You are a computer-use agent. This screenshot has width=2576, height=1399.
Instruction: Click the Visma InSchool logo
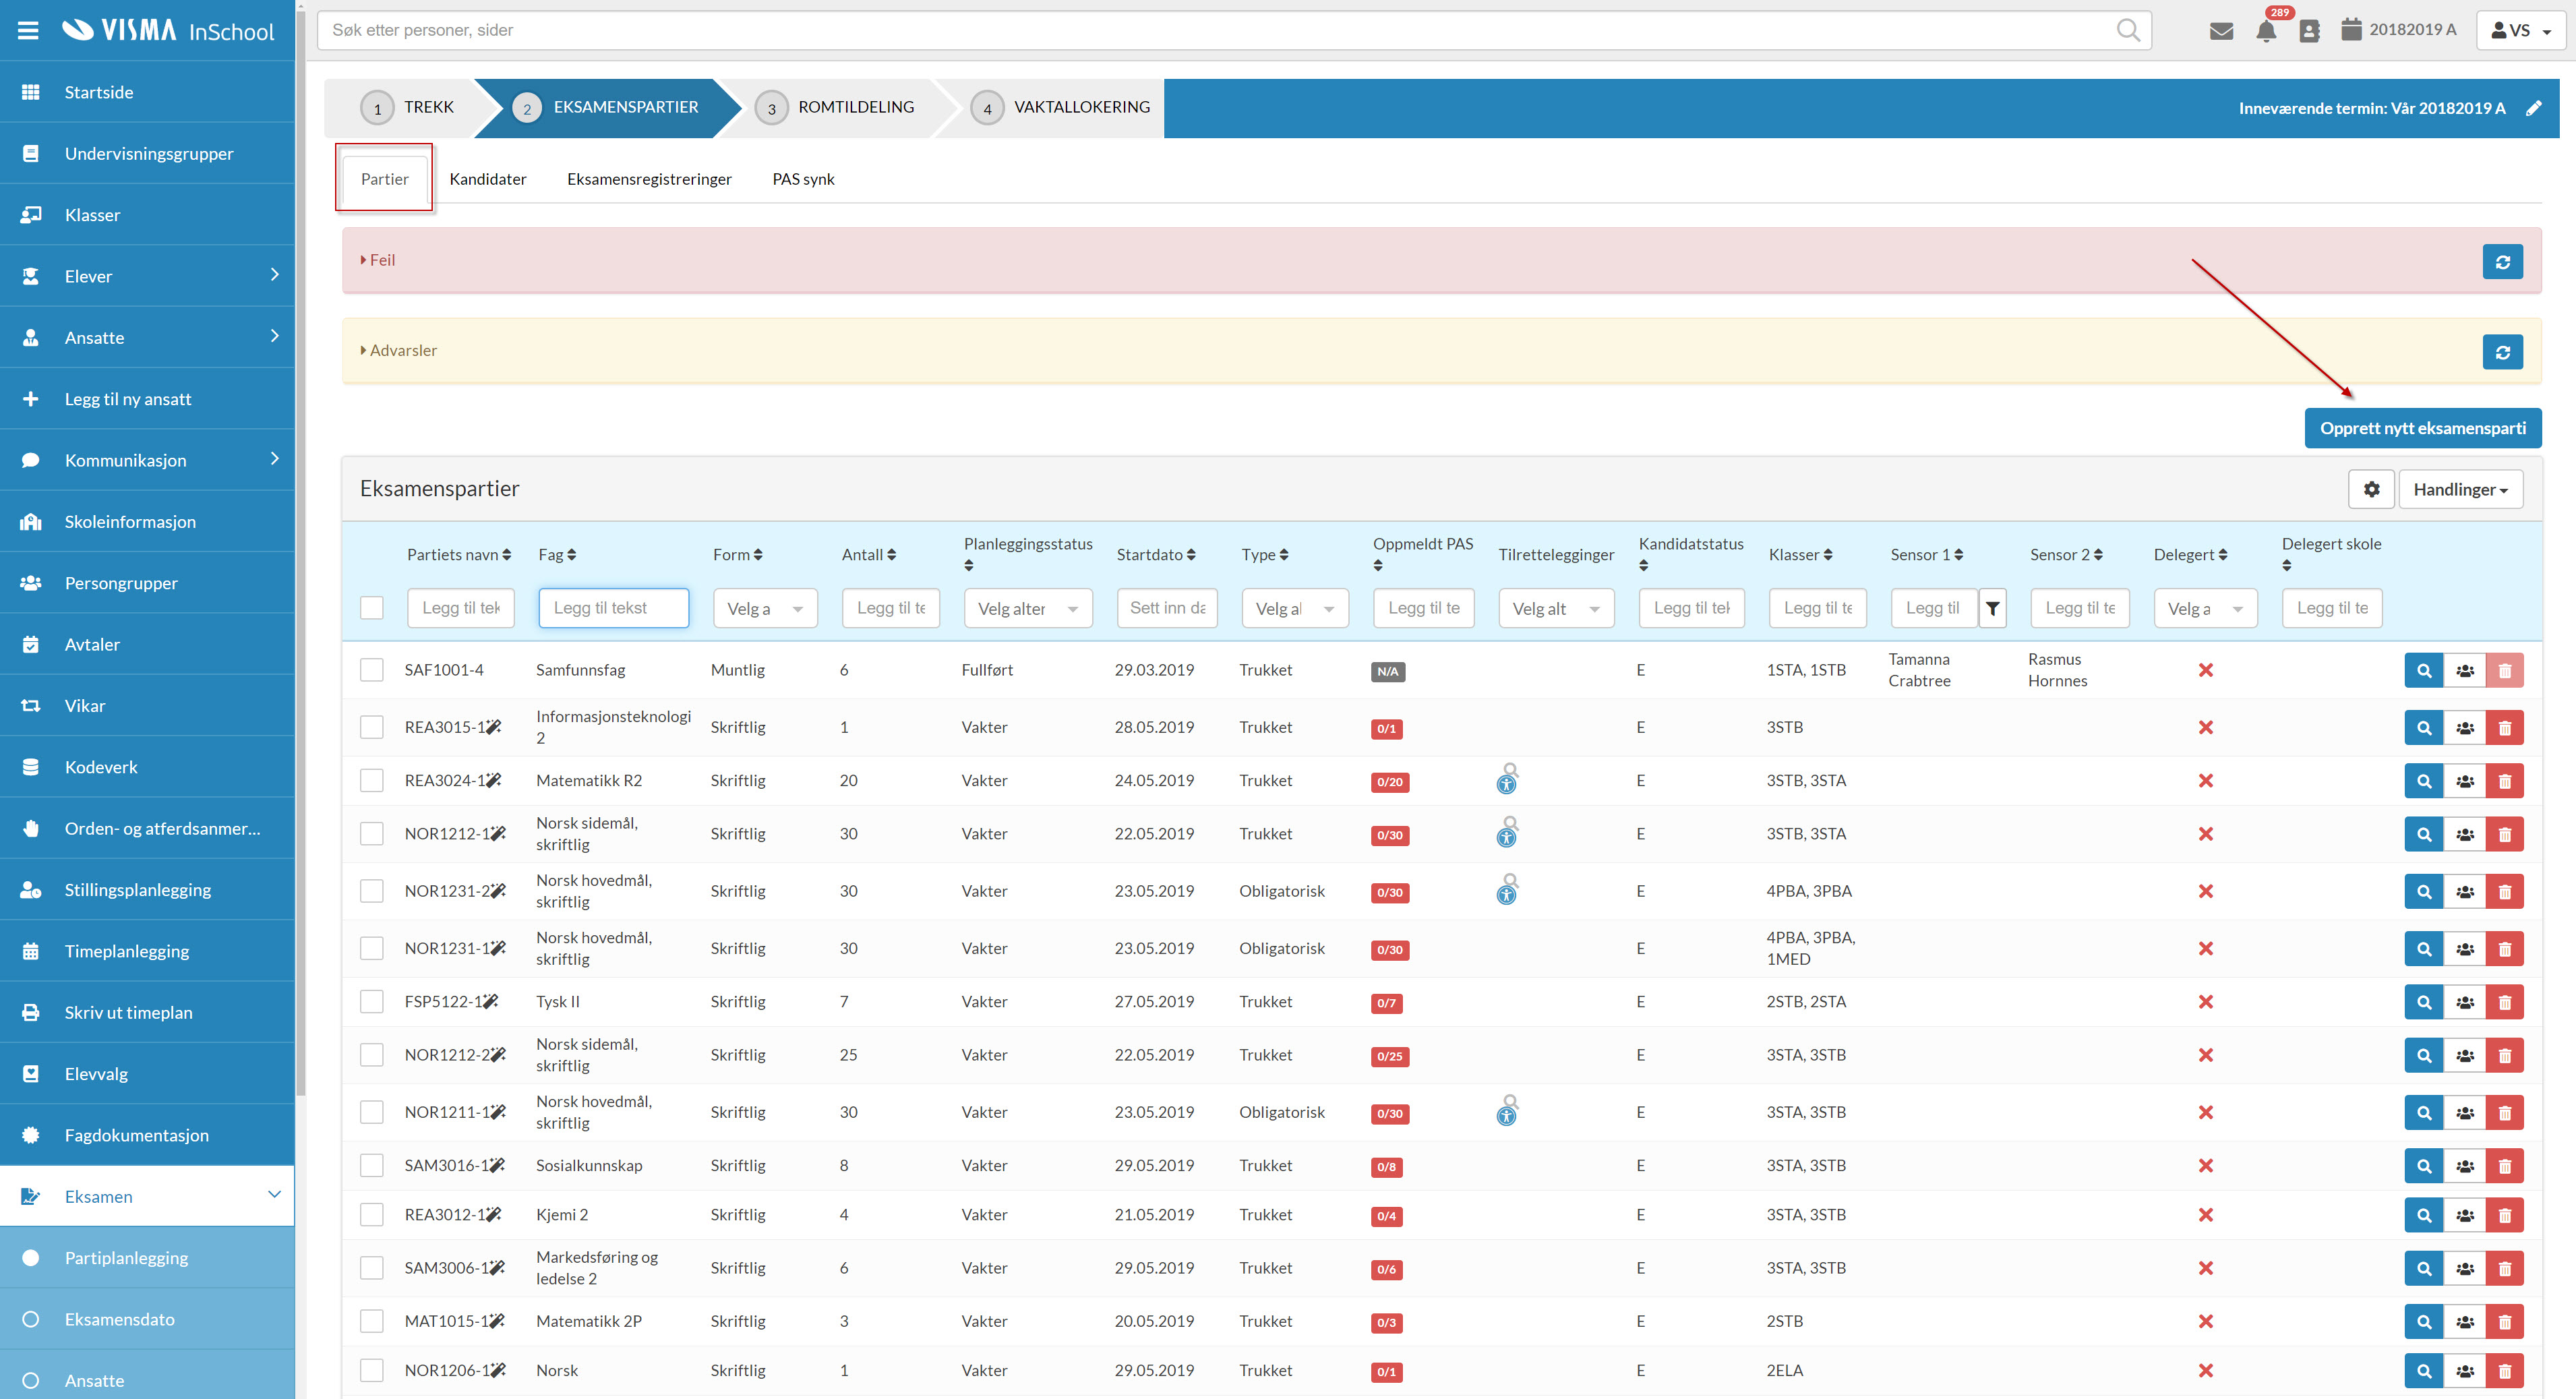167,31
